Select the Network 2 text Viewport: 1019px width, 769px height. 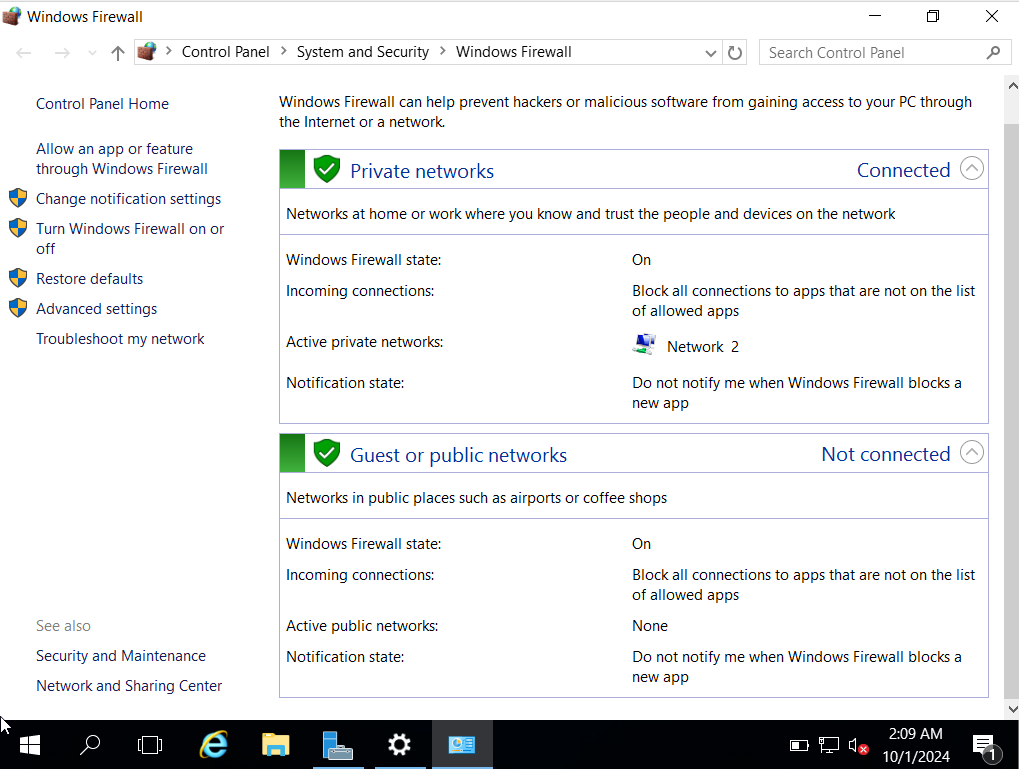pos(703,346)
